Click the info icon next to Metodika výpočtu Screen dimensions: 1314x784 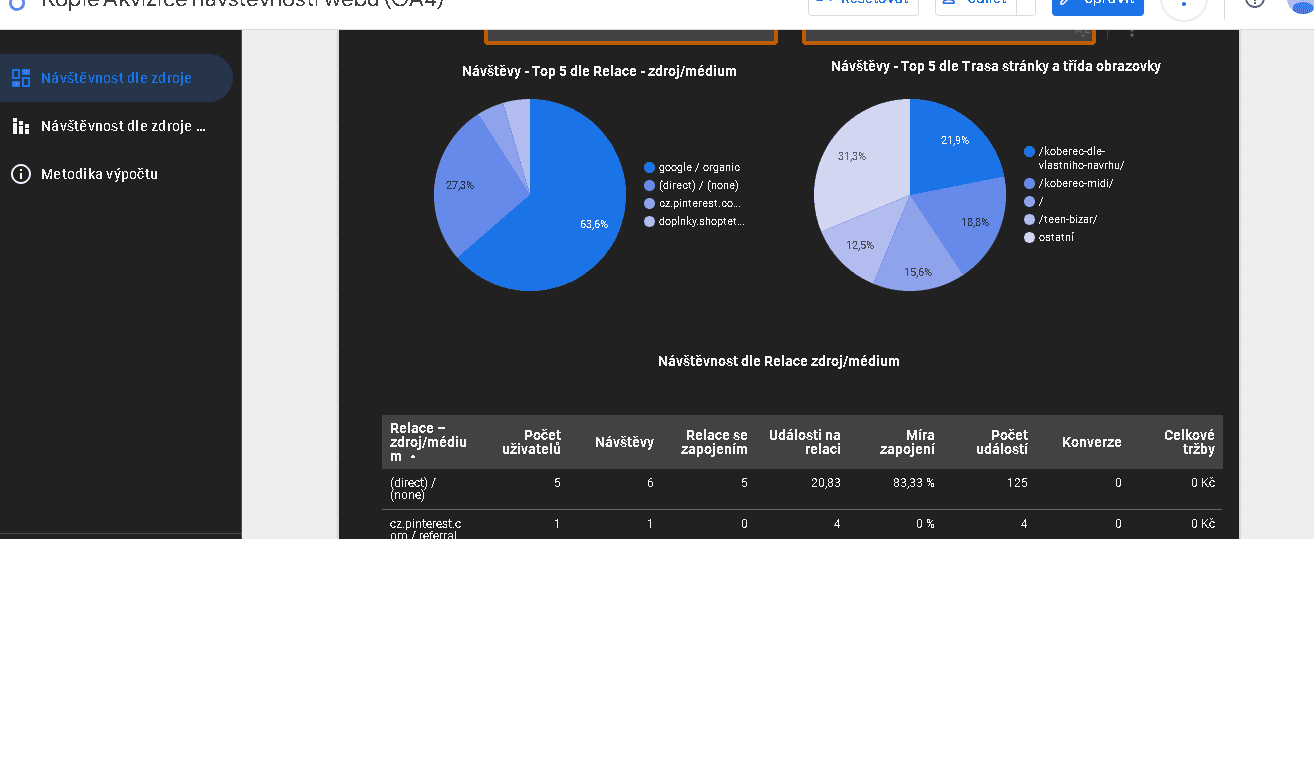coord(20,174)
